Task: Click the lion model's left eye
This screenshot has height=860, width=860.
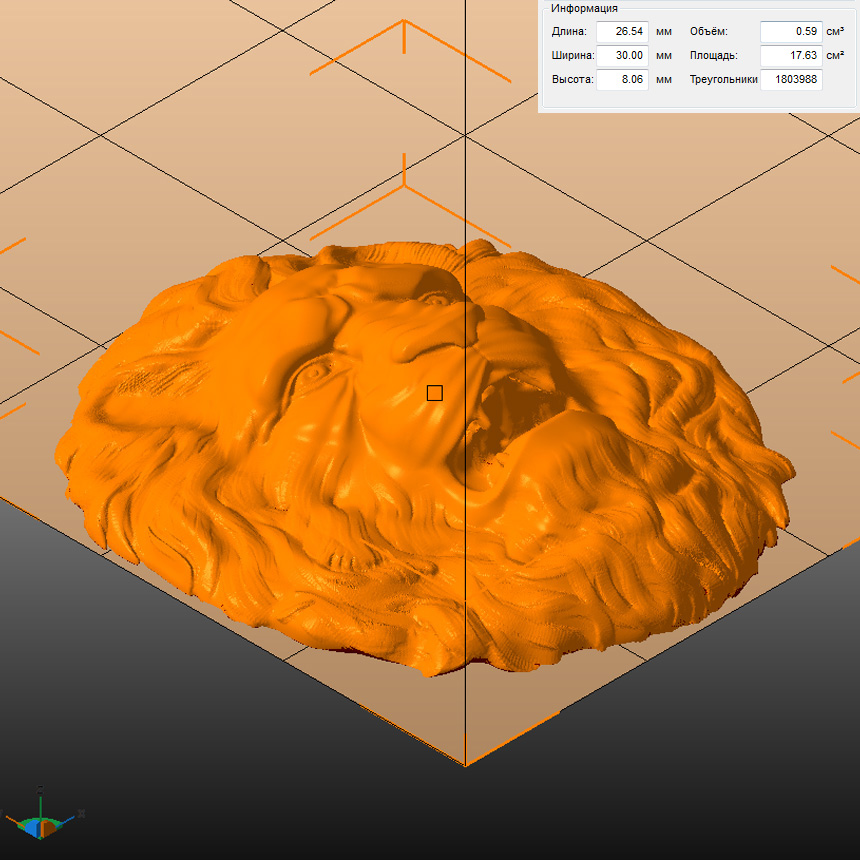Action: click(x=314, y=371)
